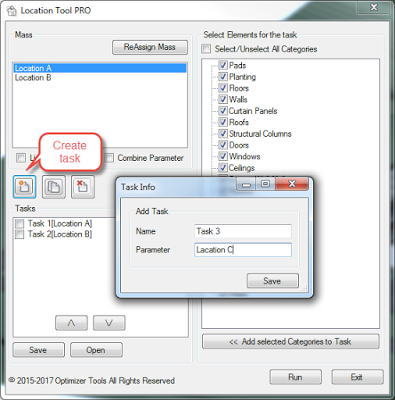This screenshot has width=395, height=400.
Task: Click Save in the Task Info dialog
Action: [273, 281]
